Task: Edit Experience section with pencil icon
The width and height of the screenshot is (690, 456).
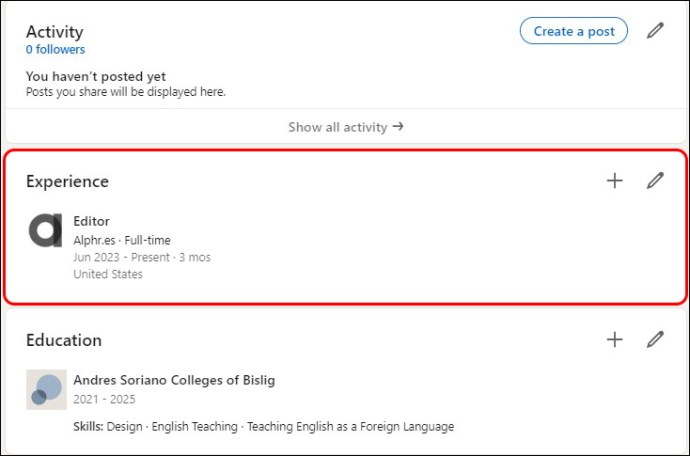Action: [655, 180]
